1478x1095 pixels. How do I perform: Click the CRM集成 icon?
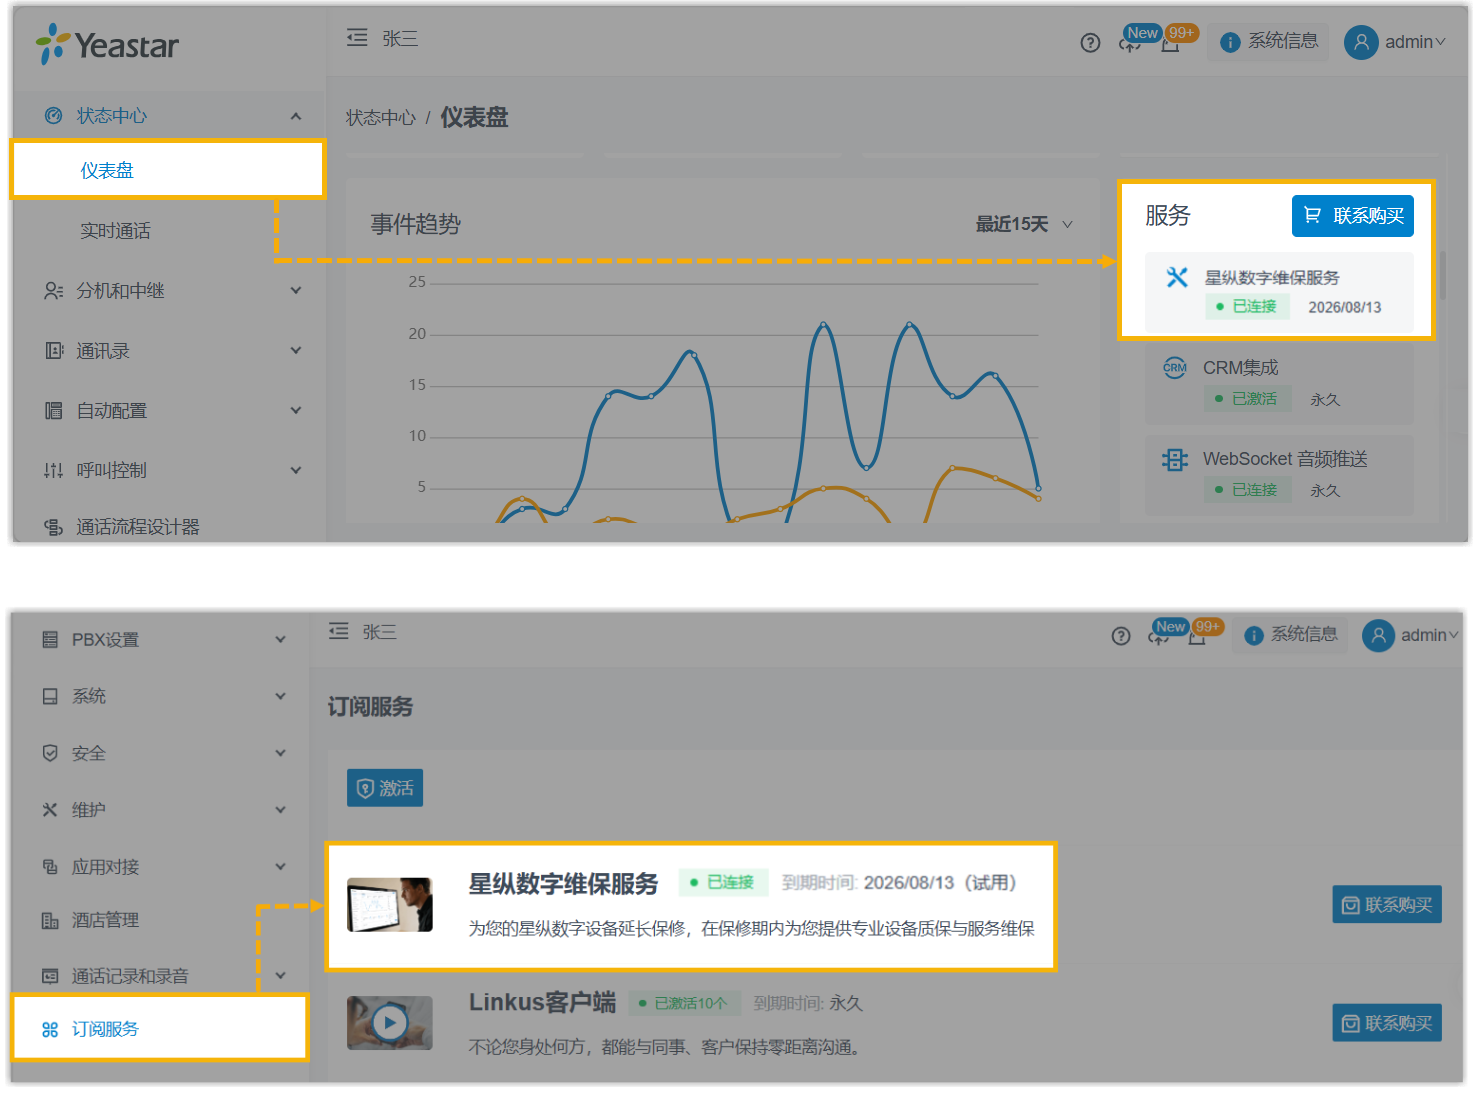[1175, 368]
